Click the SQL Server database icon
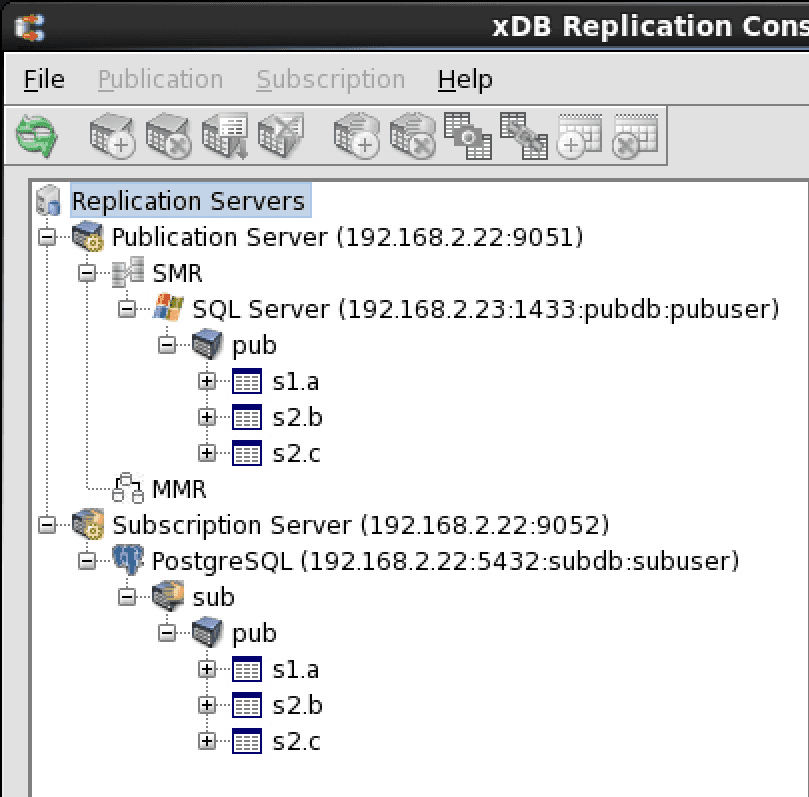Viewport: 809px width, 797px height. [x=167, y=309]
